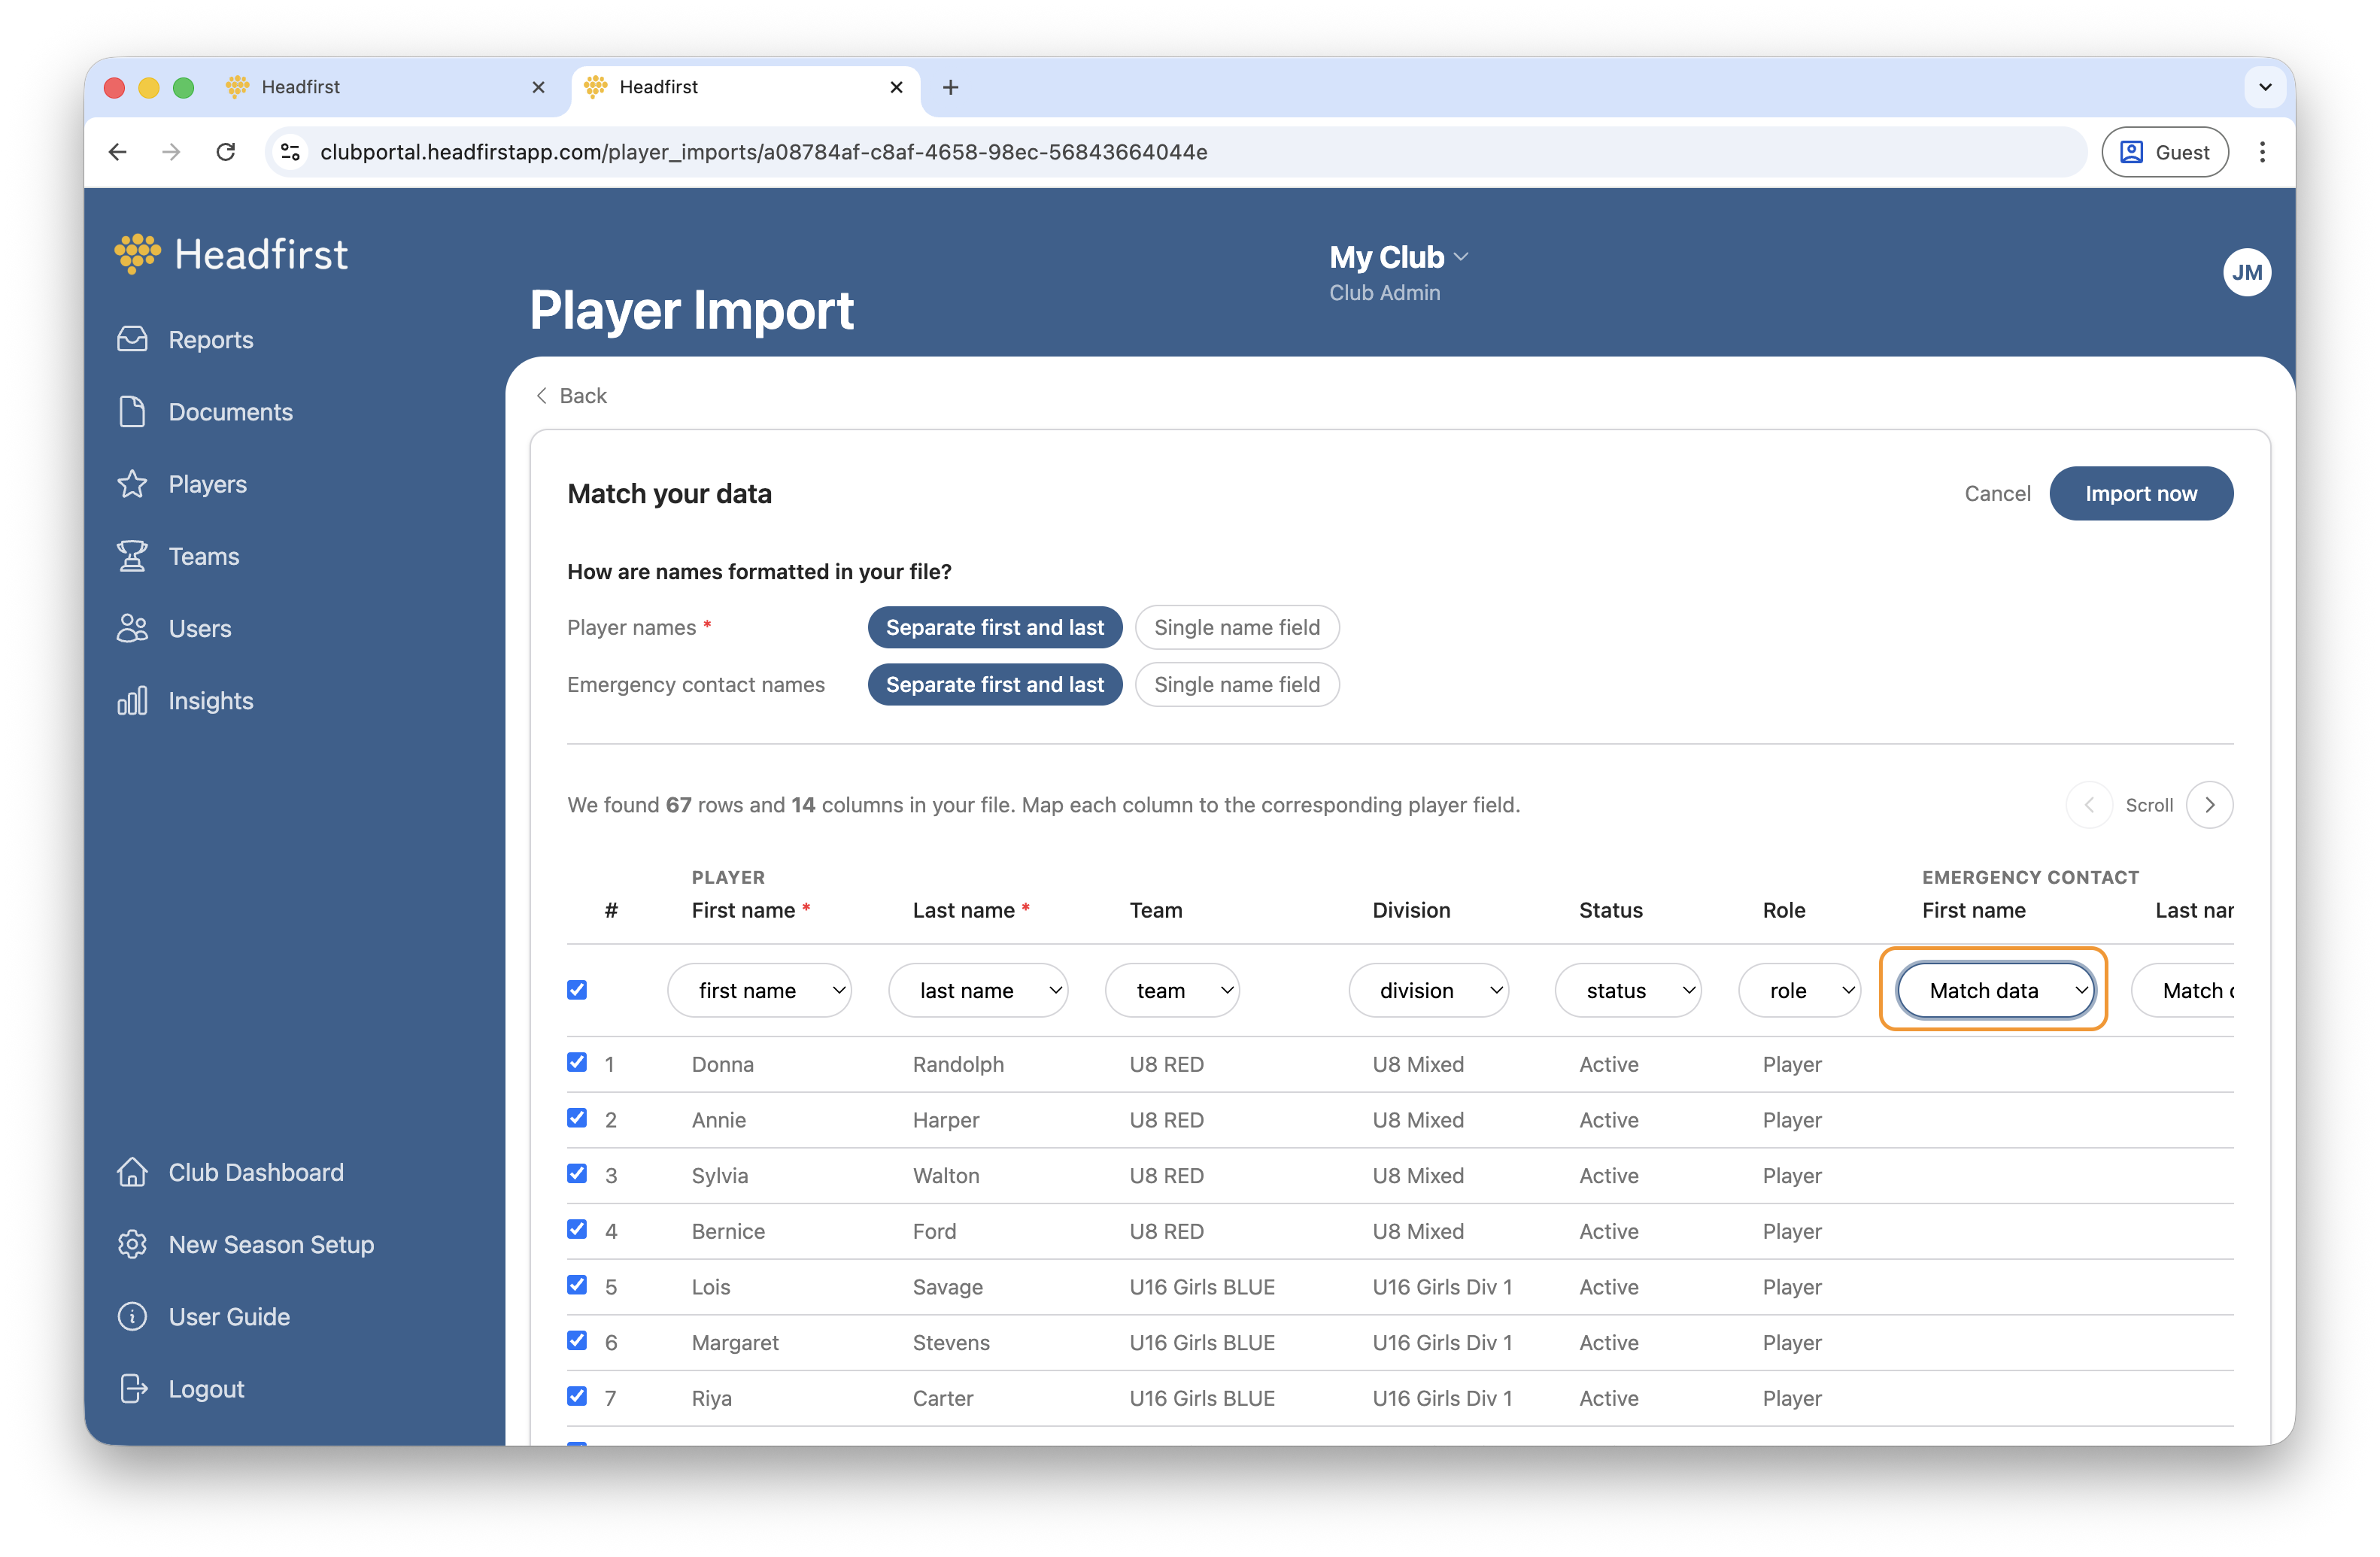The image size is (2380, 1557).
Task: Go to Users in the sidebar
Action: click(x=199, y=628)
